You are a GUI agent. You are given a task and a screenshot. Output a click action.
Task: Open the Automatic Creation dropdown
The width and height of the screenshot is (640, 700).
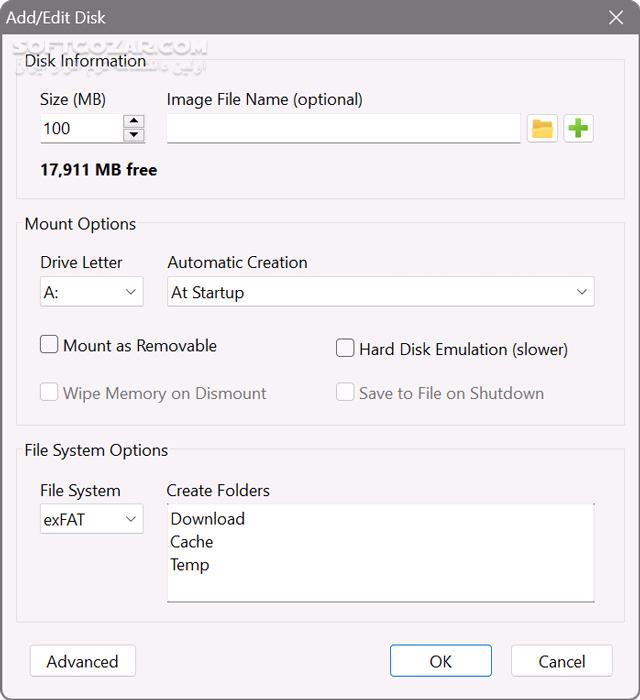pos(380,292)
